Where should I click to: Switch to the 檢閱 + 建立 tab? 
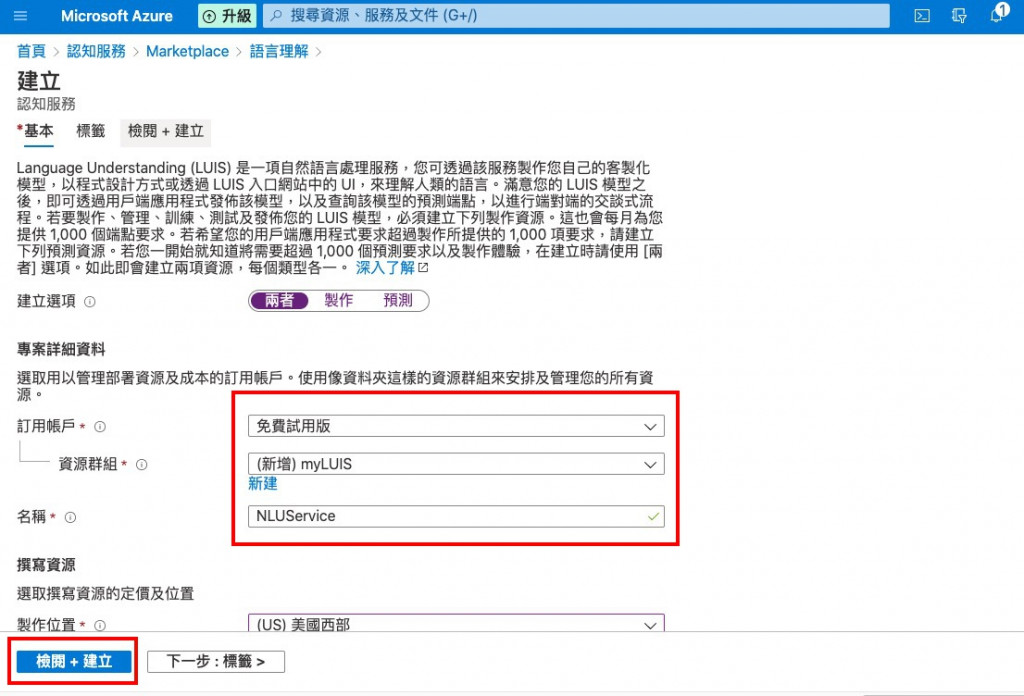coord(165,131)
